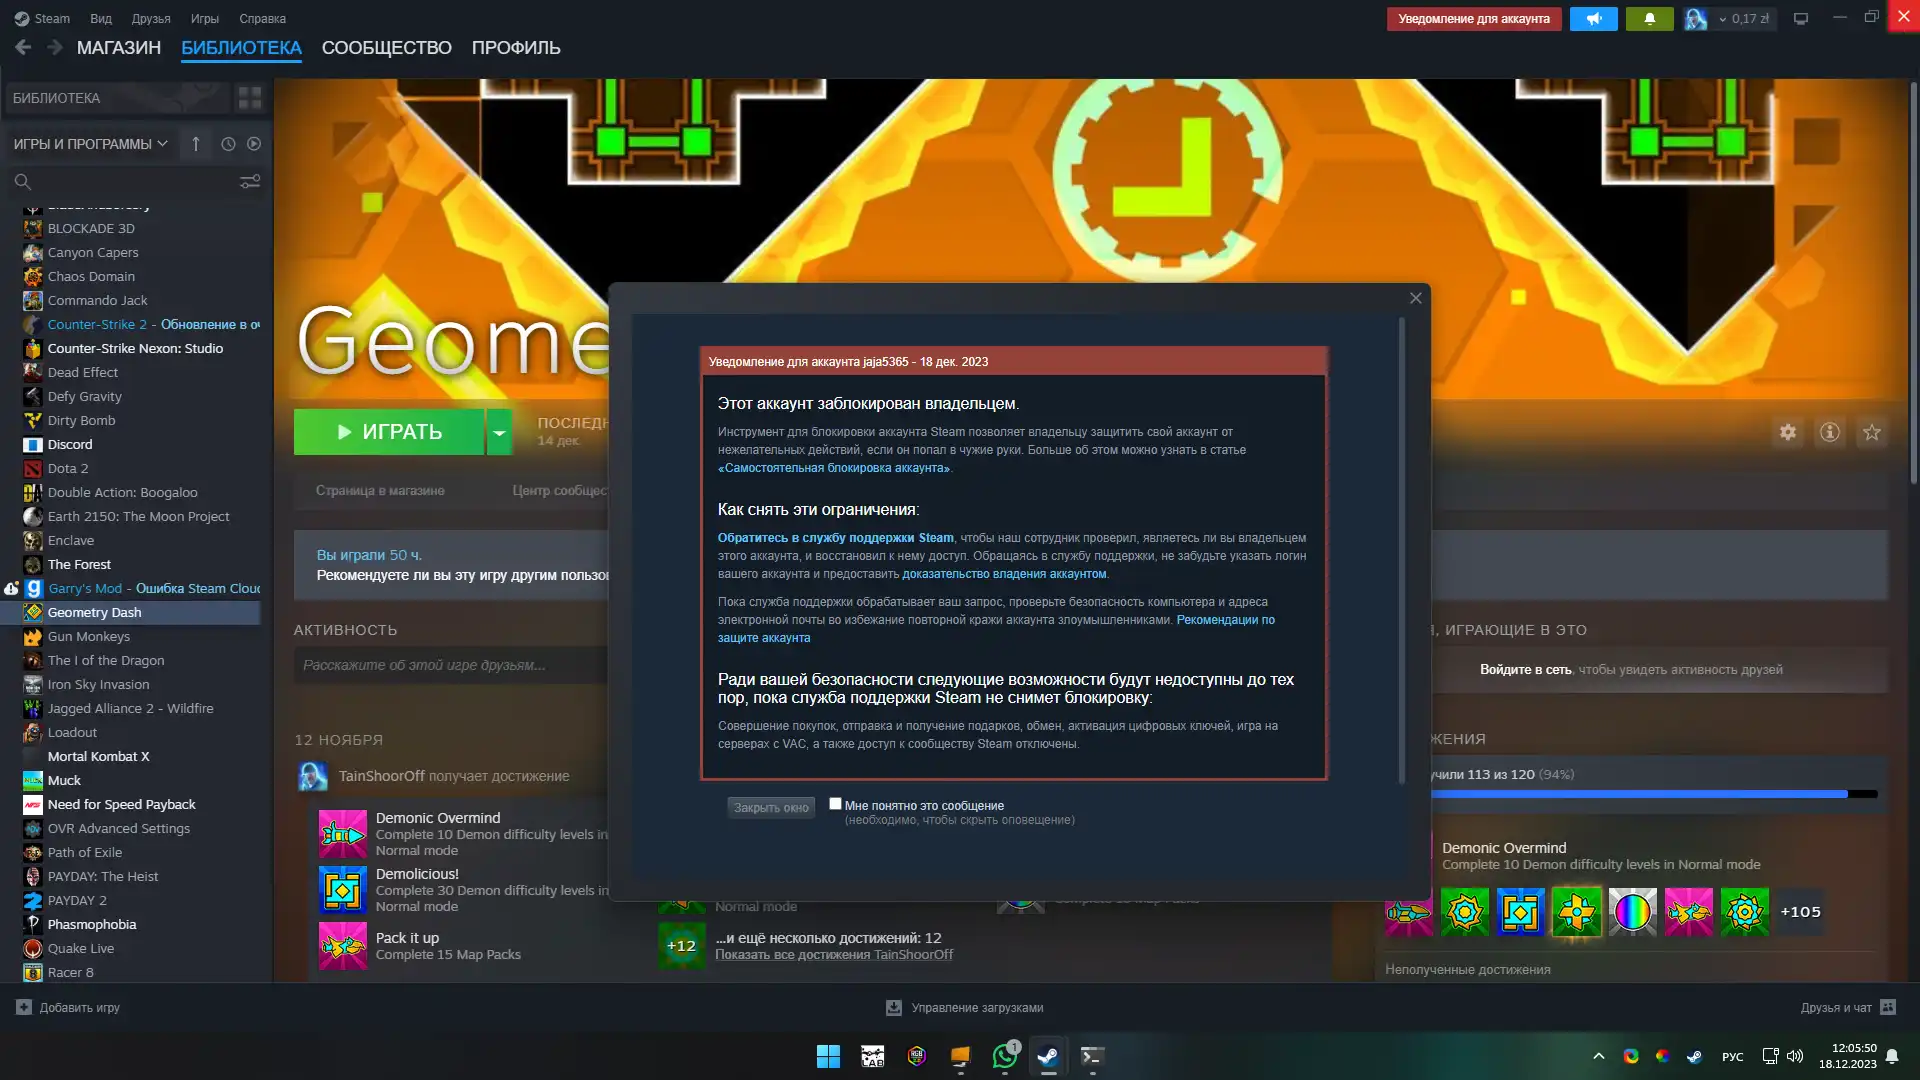The width and height of the screenshot is (1920, 1080).
Task: Click the Add game plus icon
Action: (x=24, y=1007)
